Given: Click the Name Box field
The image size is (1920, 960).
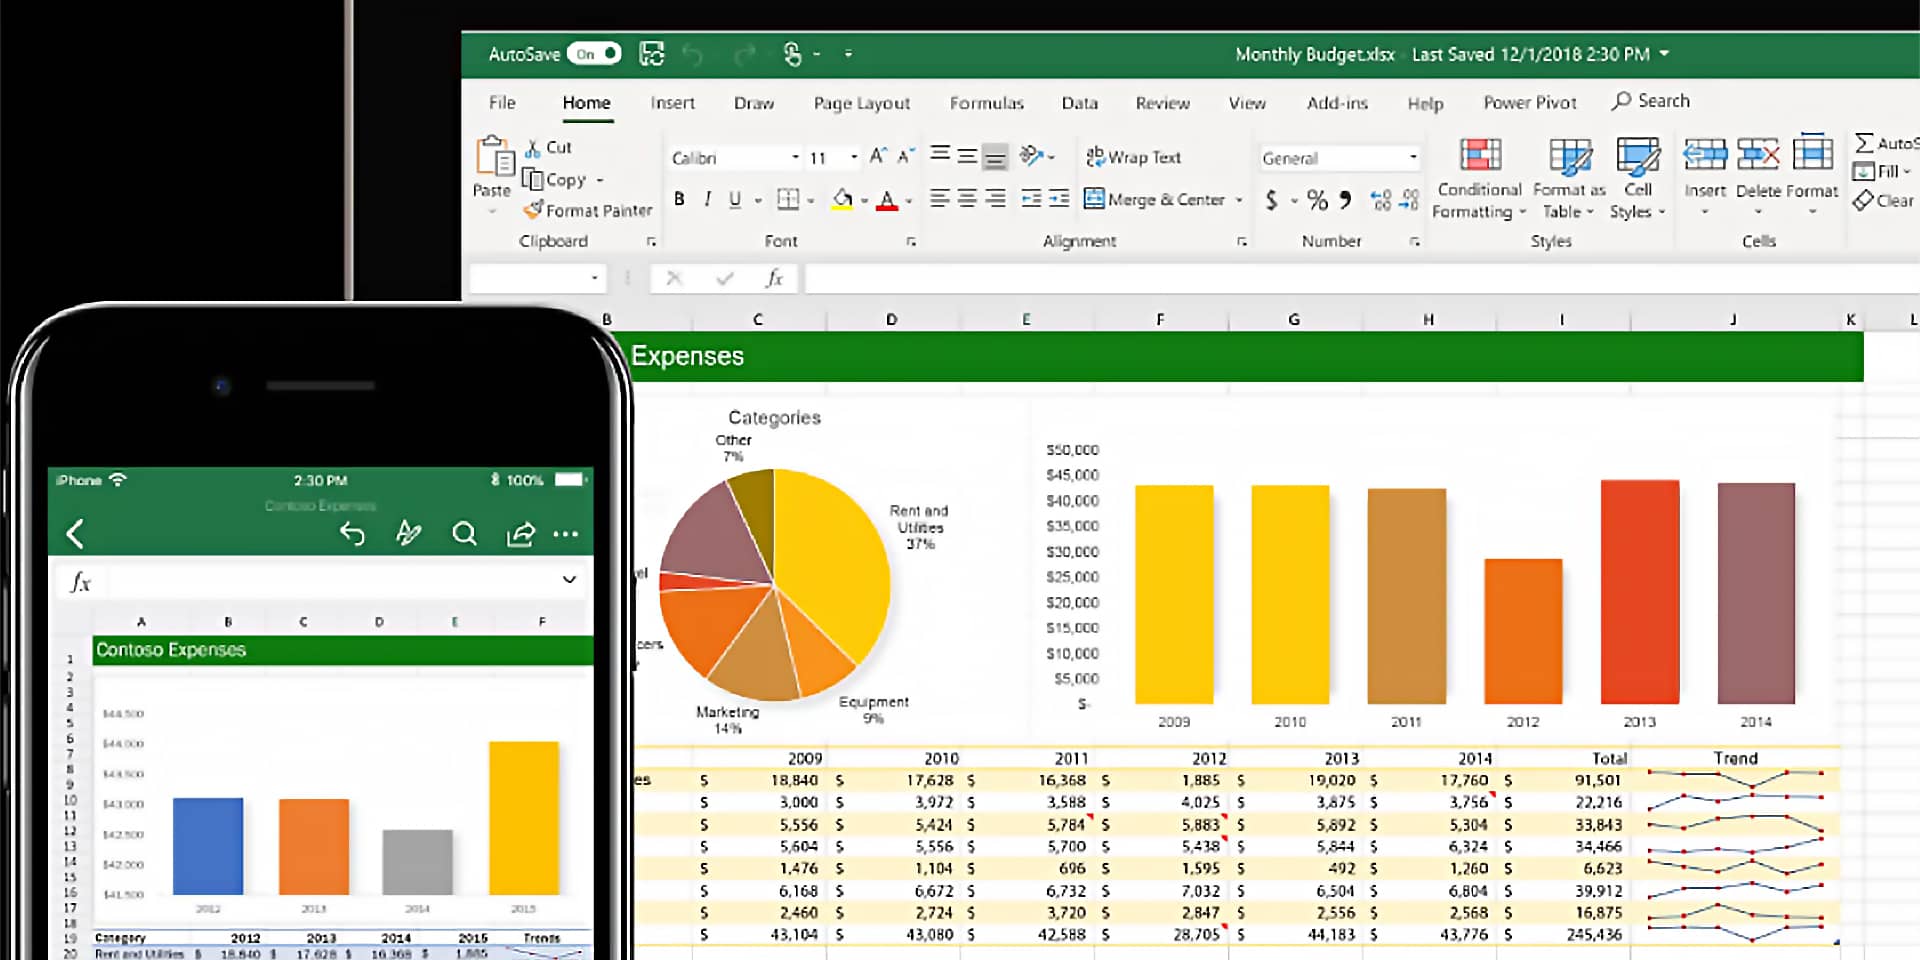Looking at the screenshot, I should point(538,278).
